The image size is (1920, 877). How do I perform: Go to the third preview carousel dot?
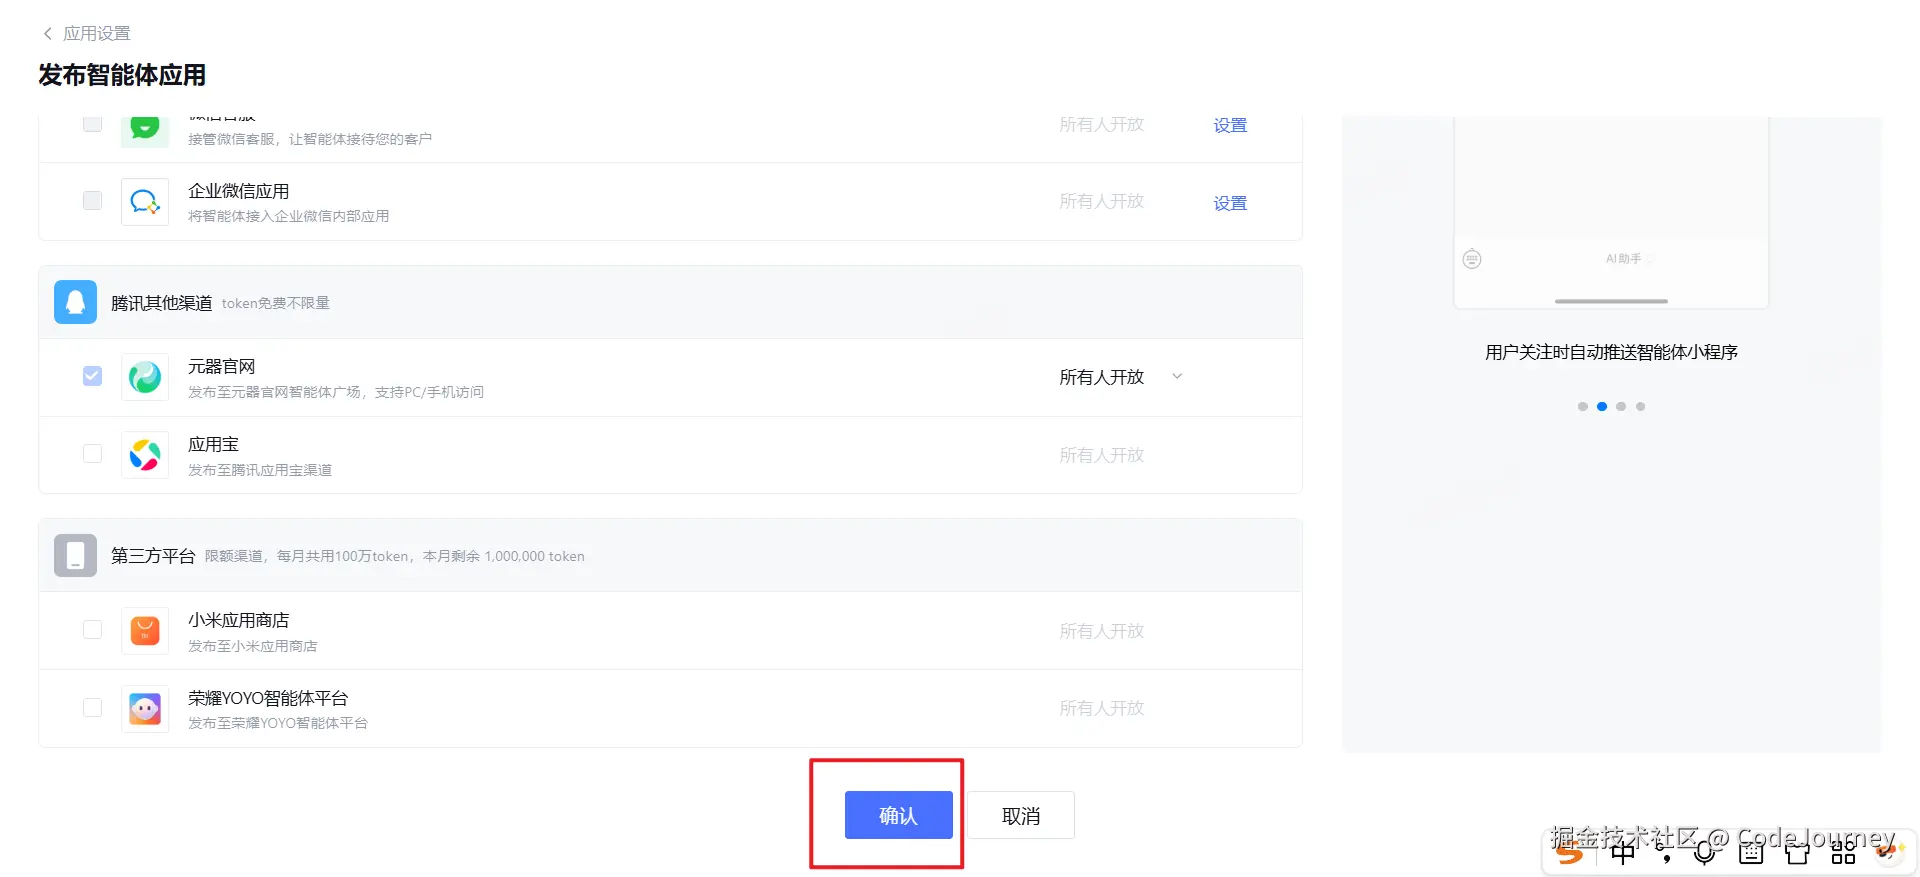(1621, 407)
